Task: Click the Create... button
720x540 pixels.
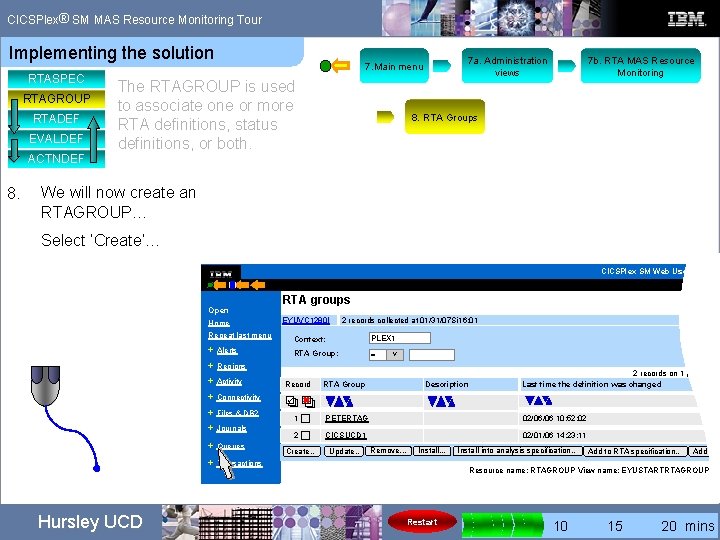Action: coord(301,451)
